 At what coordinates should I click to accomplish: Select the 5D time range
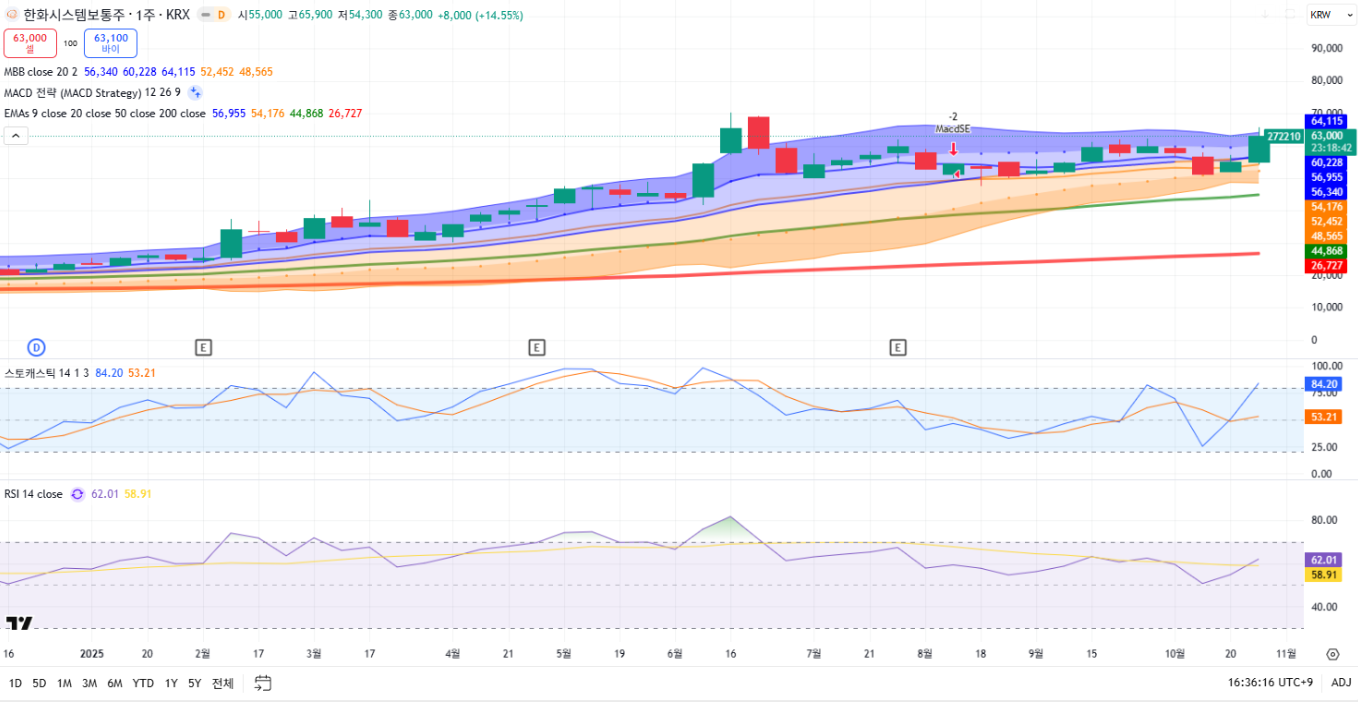tap(39, 683)
